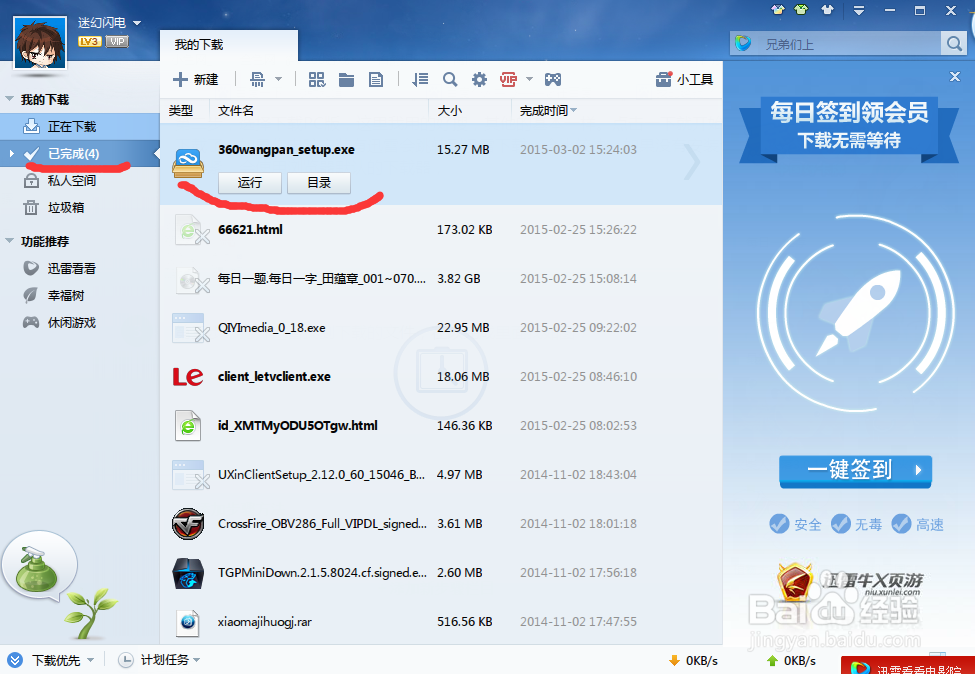Click the spray bottle bubble icon

point(40,567)
